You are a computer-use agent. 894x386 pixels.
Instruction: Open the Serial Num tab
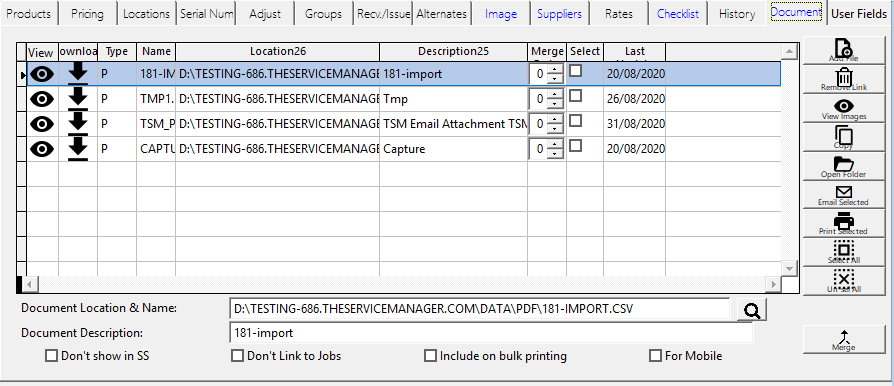pyautogui.click(x=206, y=14)
